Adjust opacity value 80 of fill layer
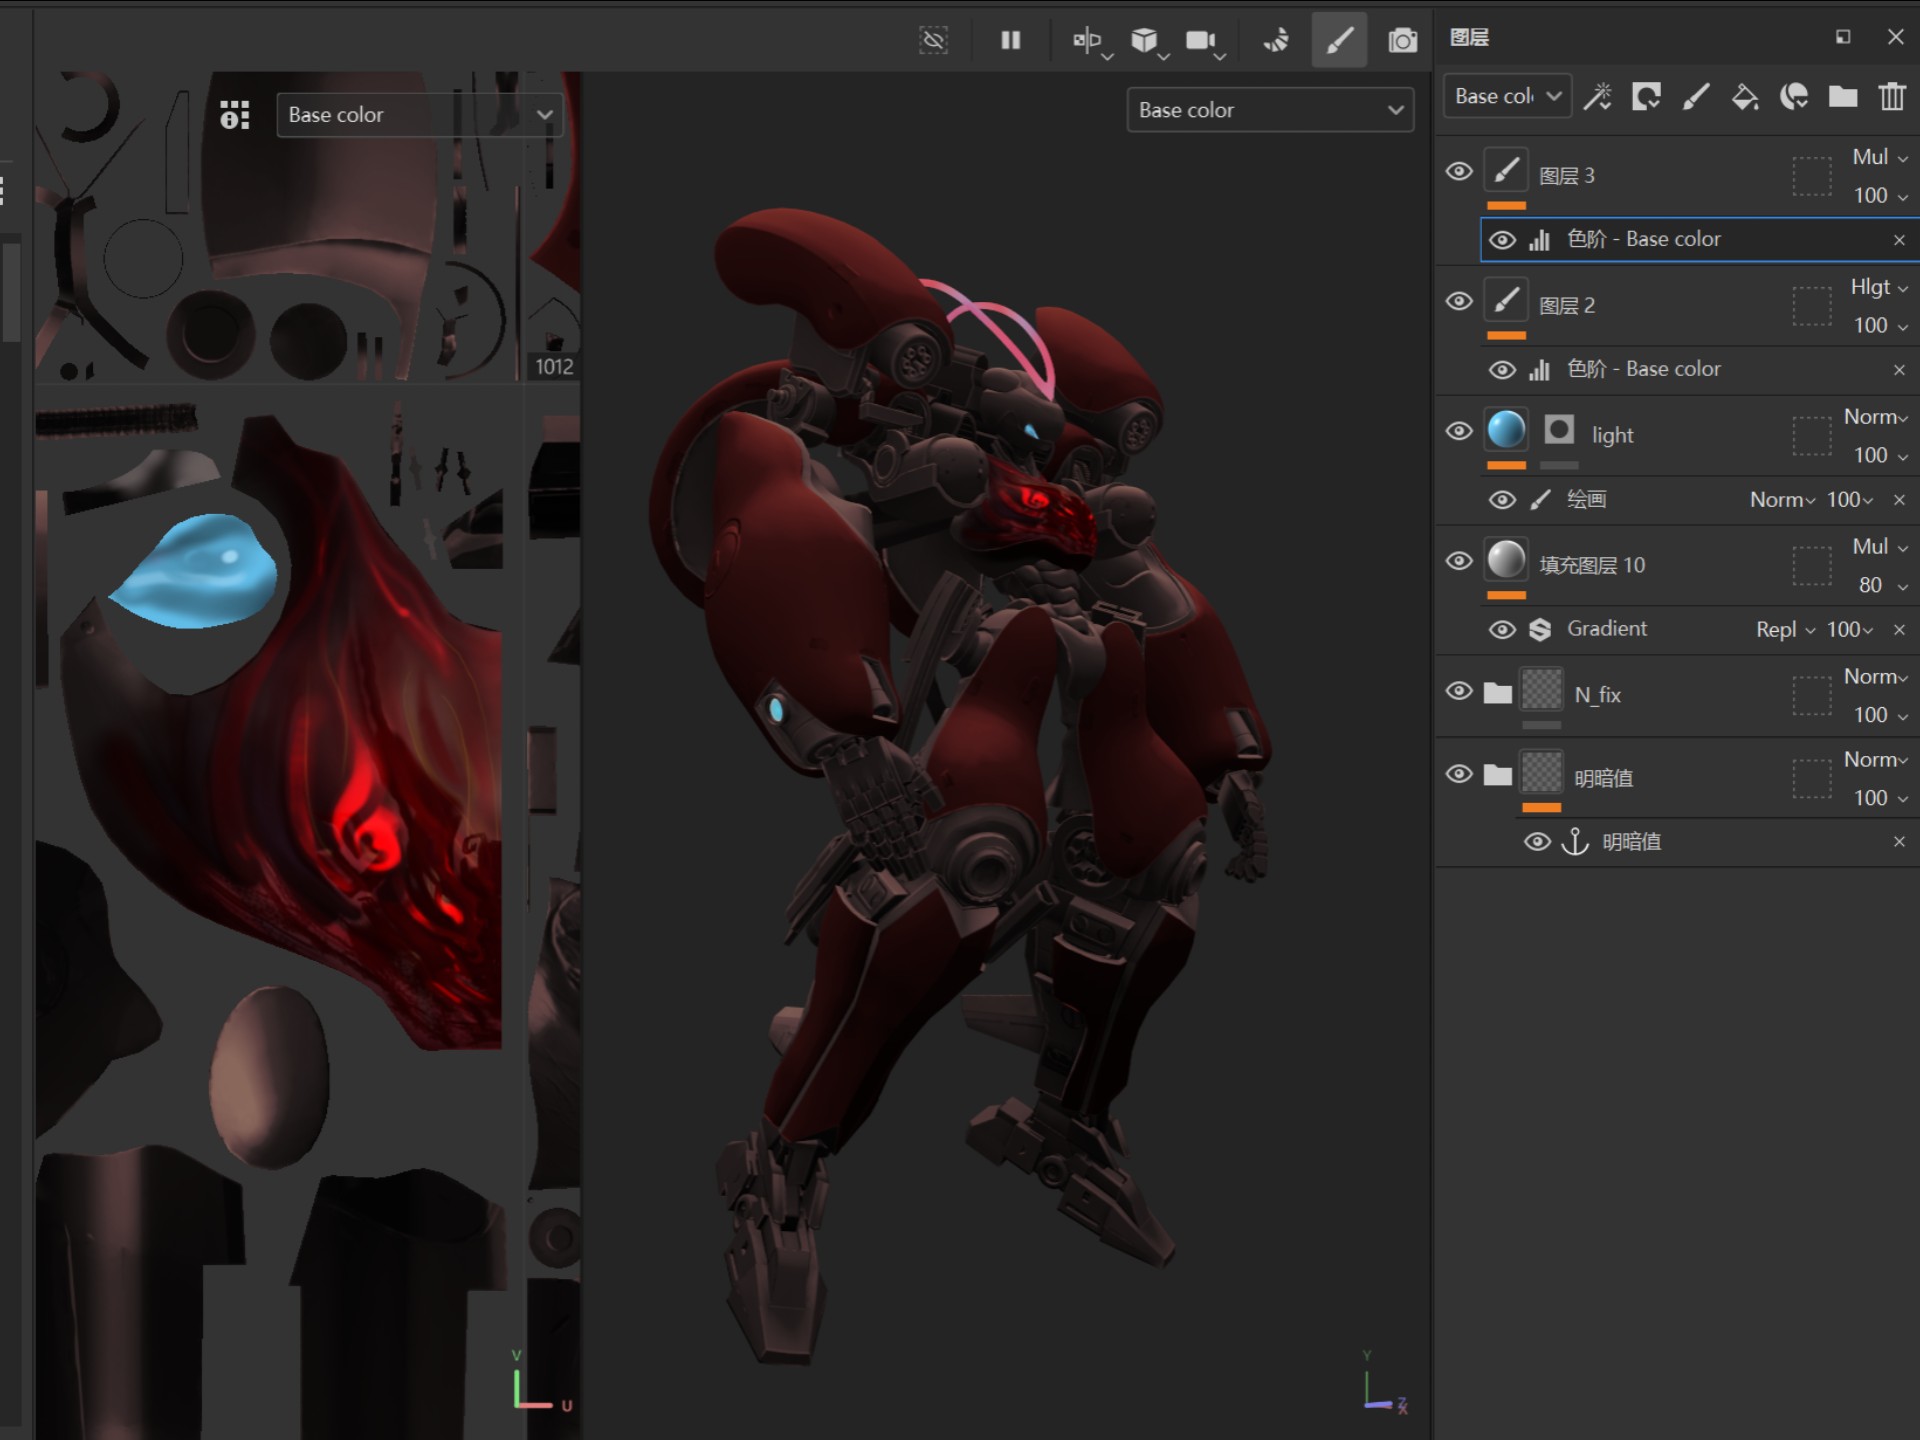This screenshot has height=1440, width=1920. tap(1870, 585)
